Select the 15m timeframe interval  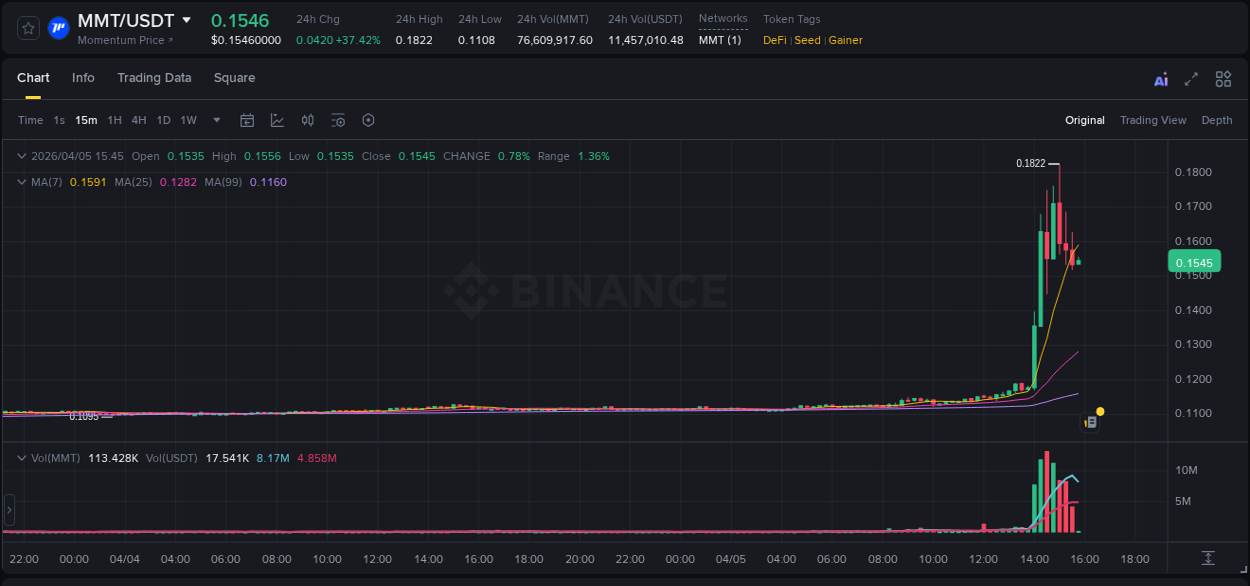[x=86, y=120]
